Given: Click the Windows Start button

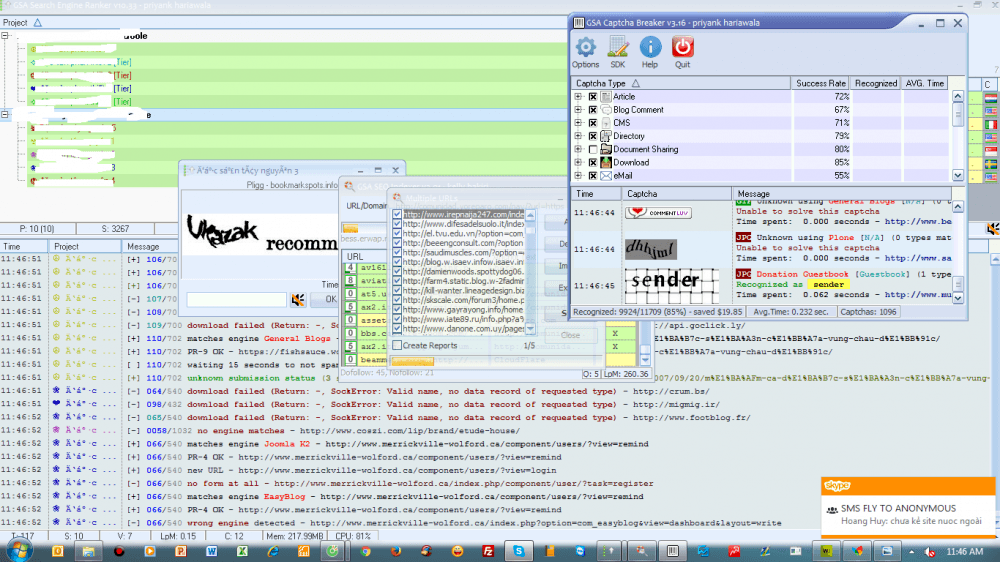Looking at the screenshot, I should point(19,551).
